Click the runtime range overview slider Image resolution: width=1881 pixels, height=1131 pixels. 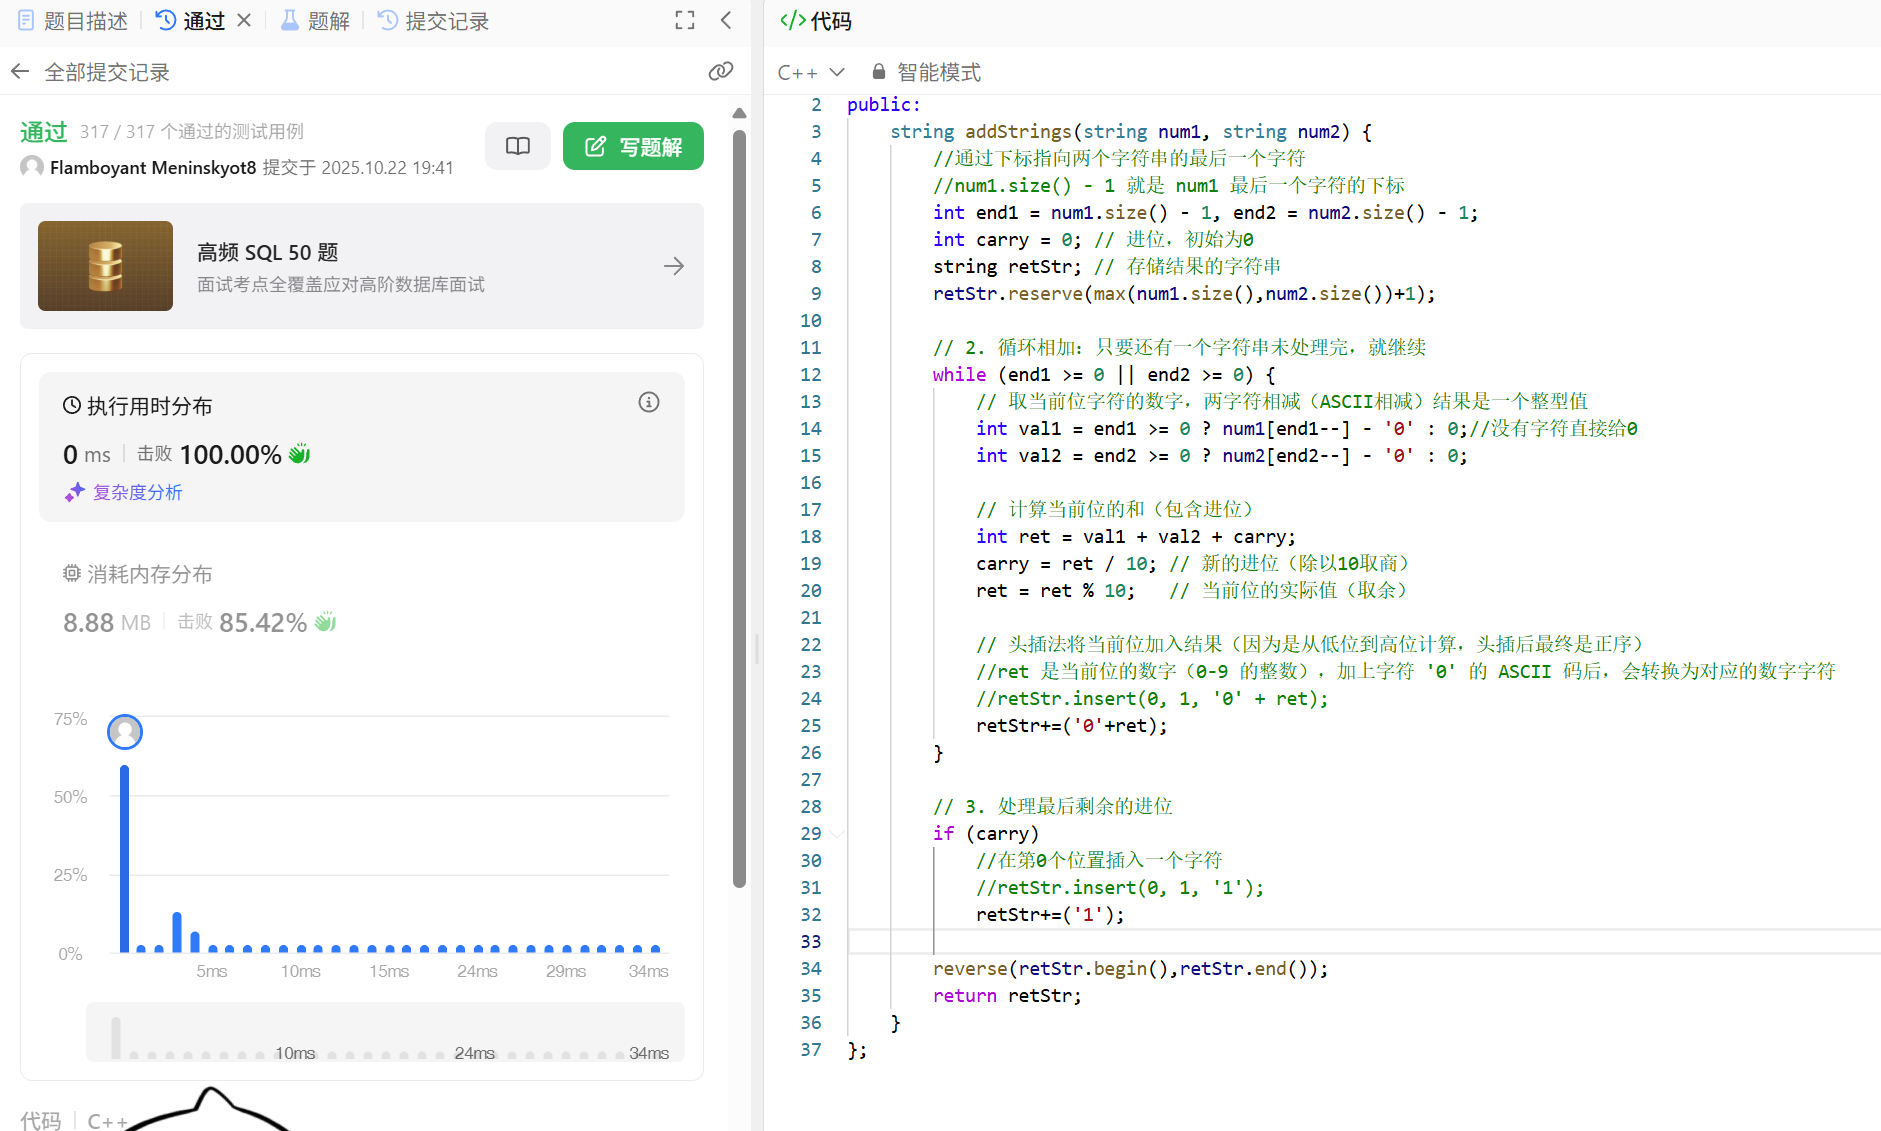pyautogui.click(x=385, y=1031)
